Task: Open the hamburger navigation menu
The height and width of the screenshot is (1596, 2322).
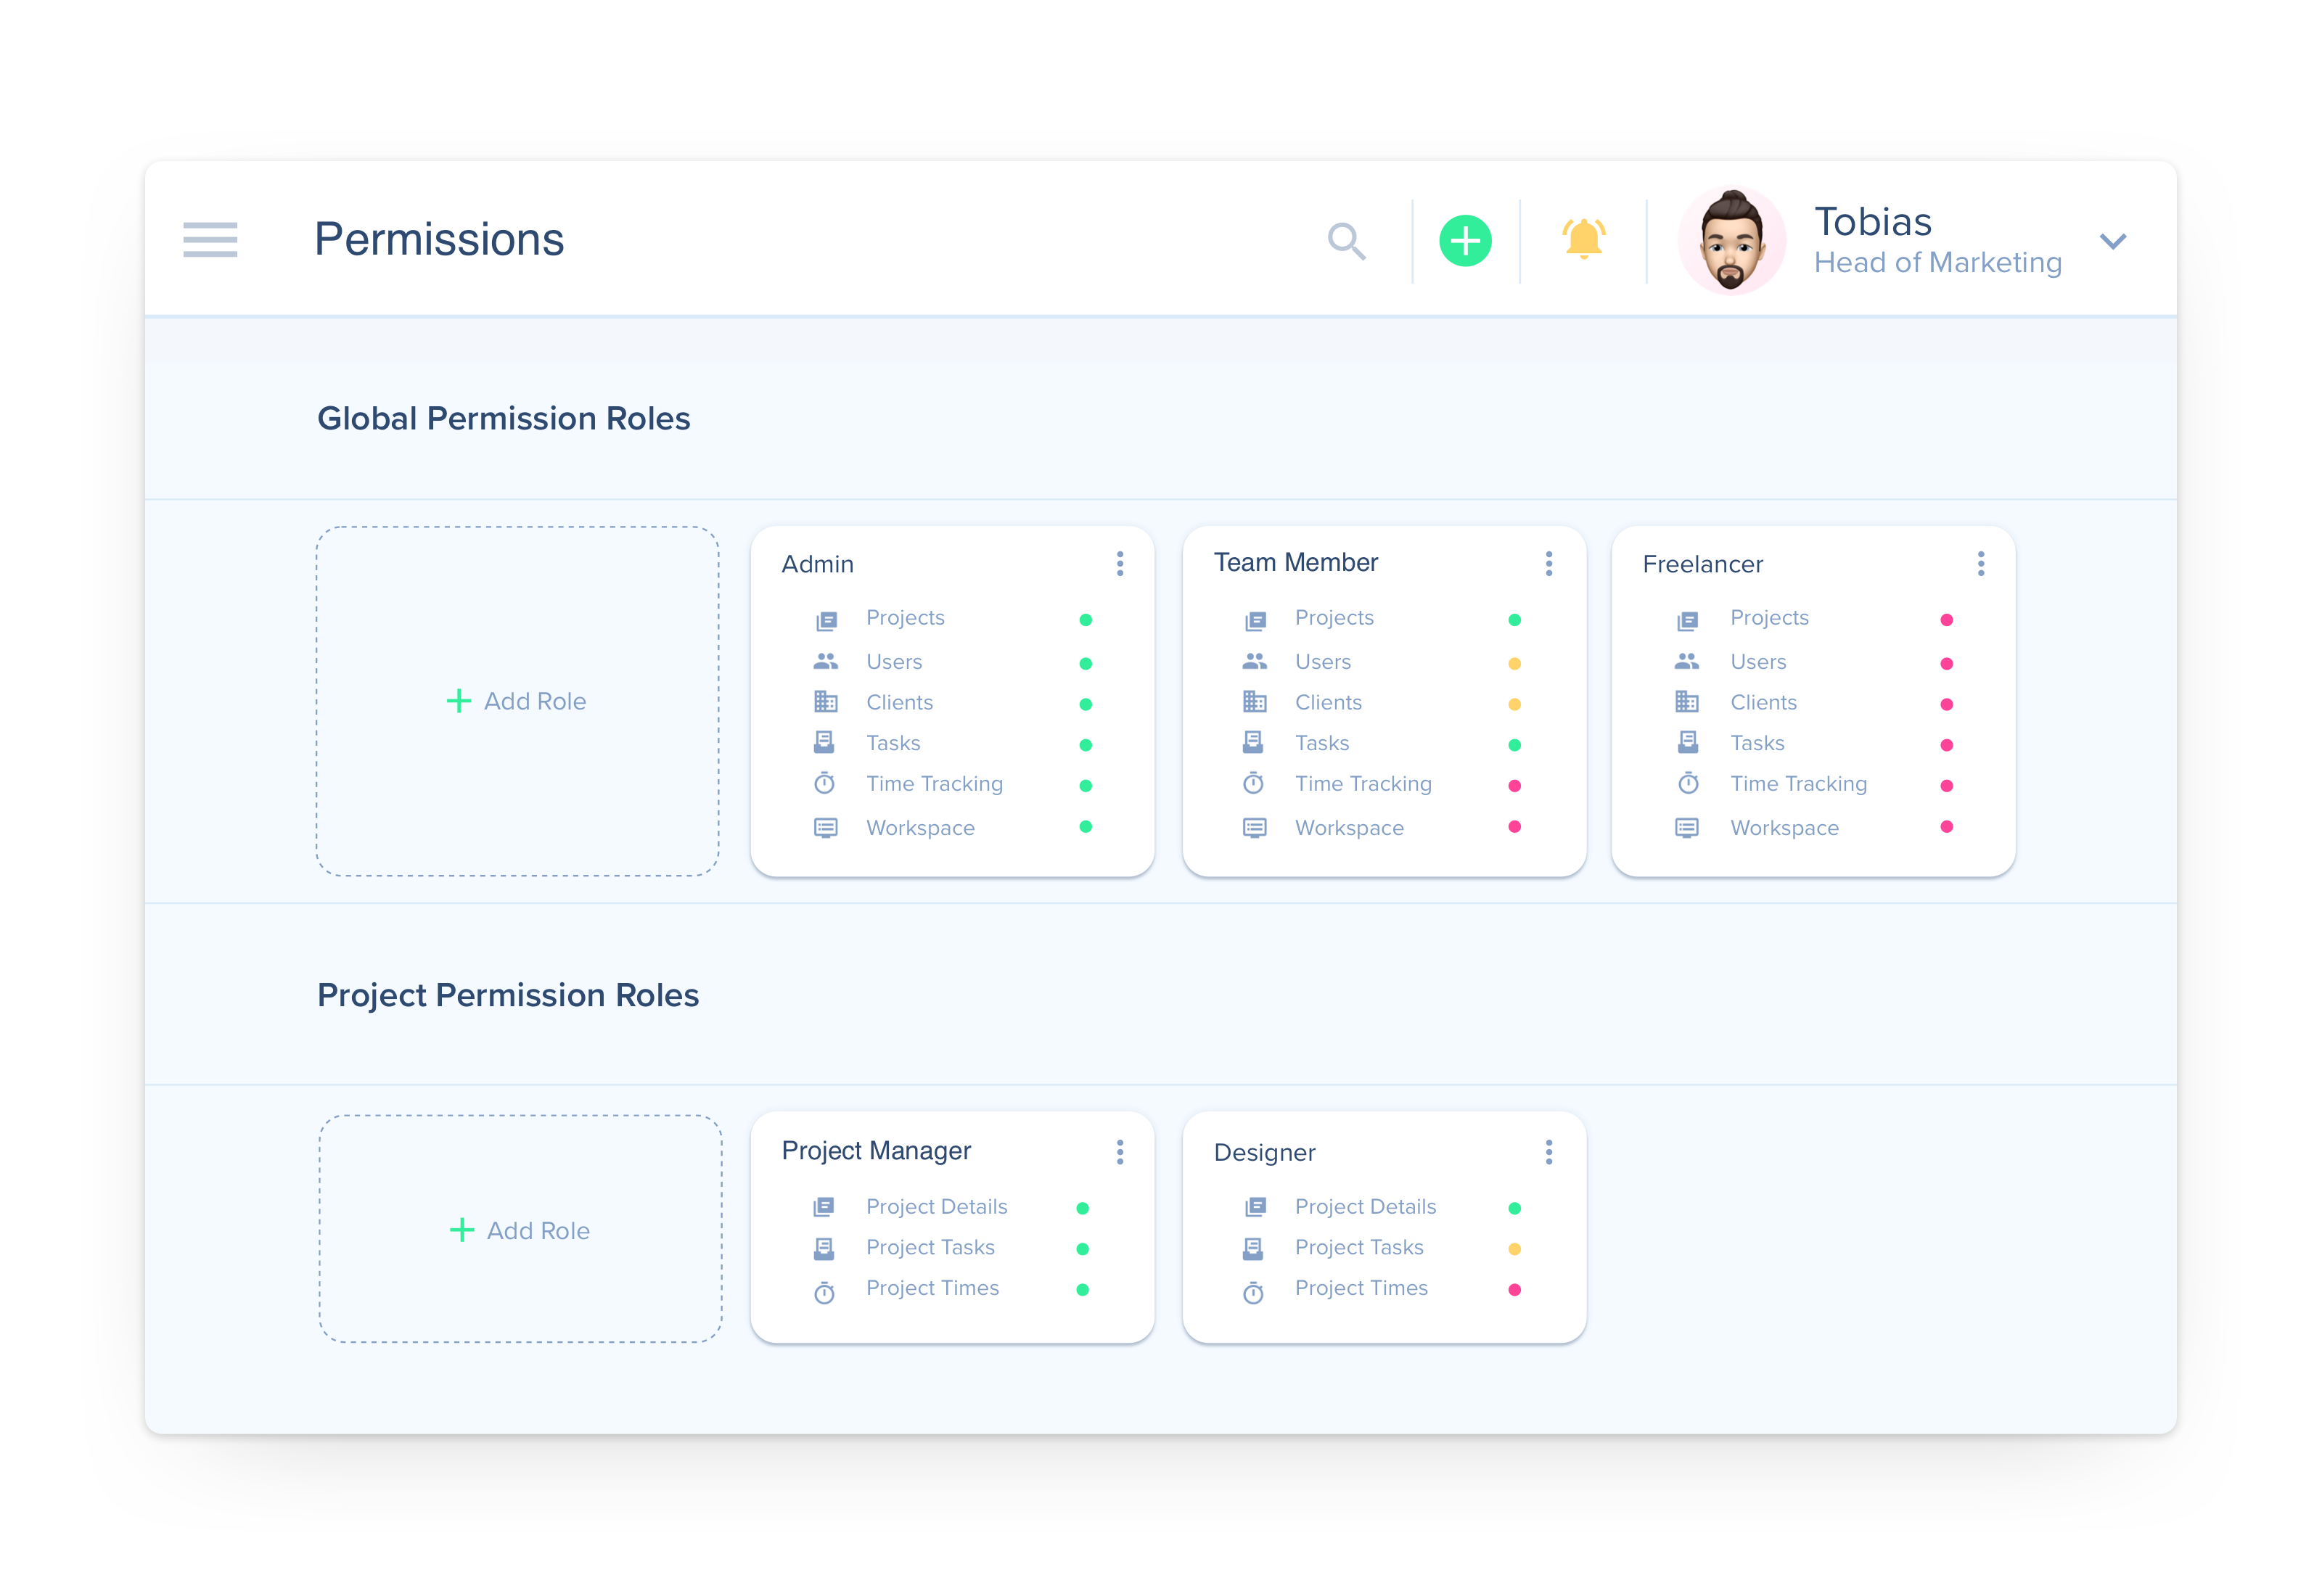Action: coord(210,240)
